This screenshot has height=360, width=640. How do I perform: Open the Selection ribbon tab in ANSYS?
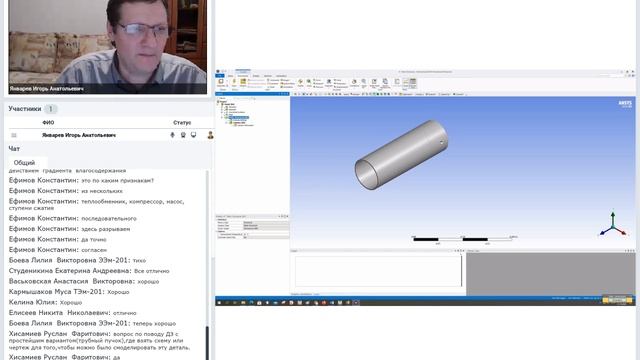[268, 76]
